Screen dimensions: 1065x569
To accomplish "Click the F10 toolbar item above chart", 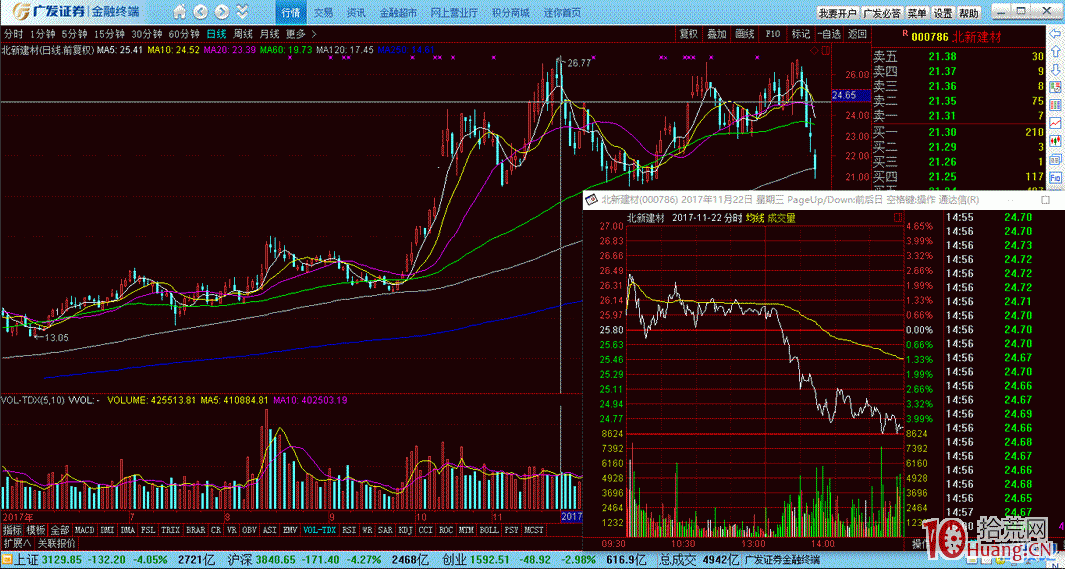I will tap(773, 34).
